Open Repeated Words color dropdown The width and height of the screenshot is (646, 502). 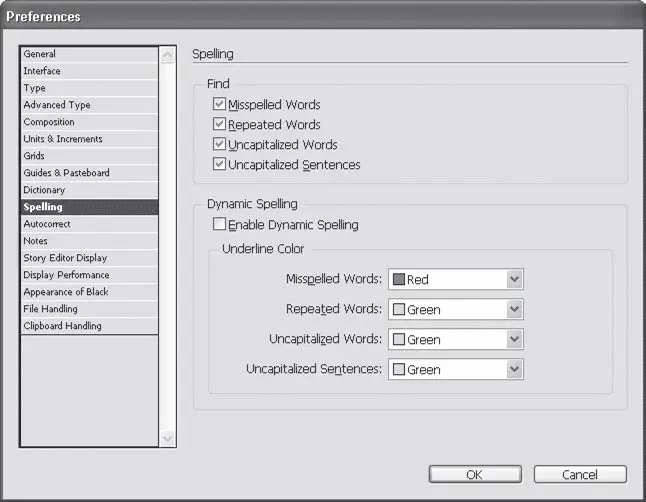click(514, 309)
